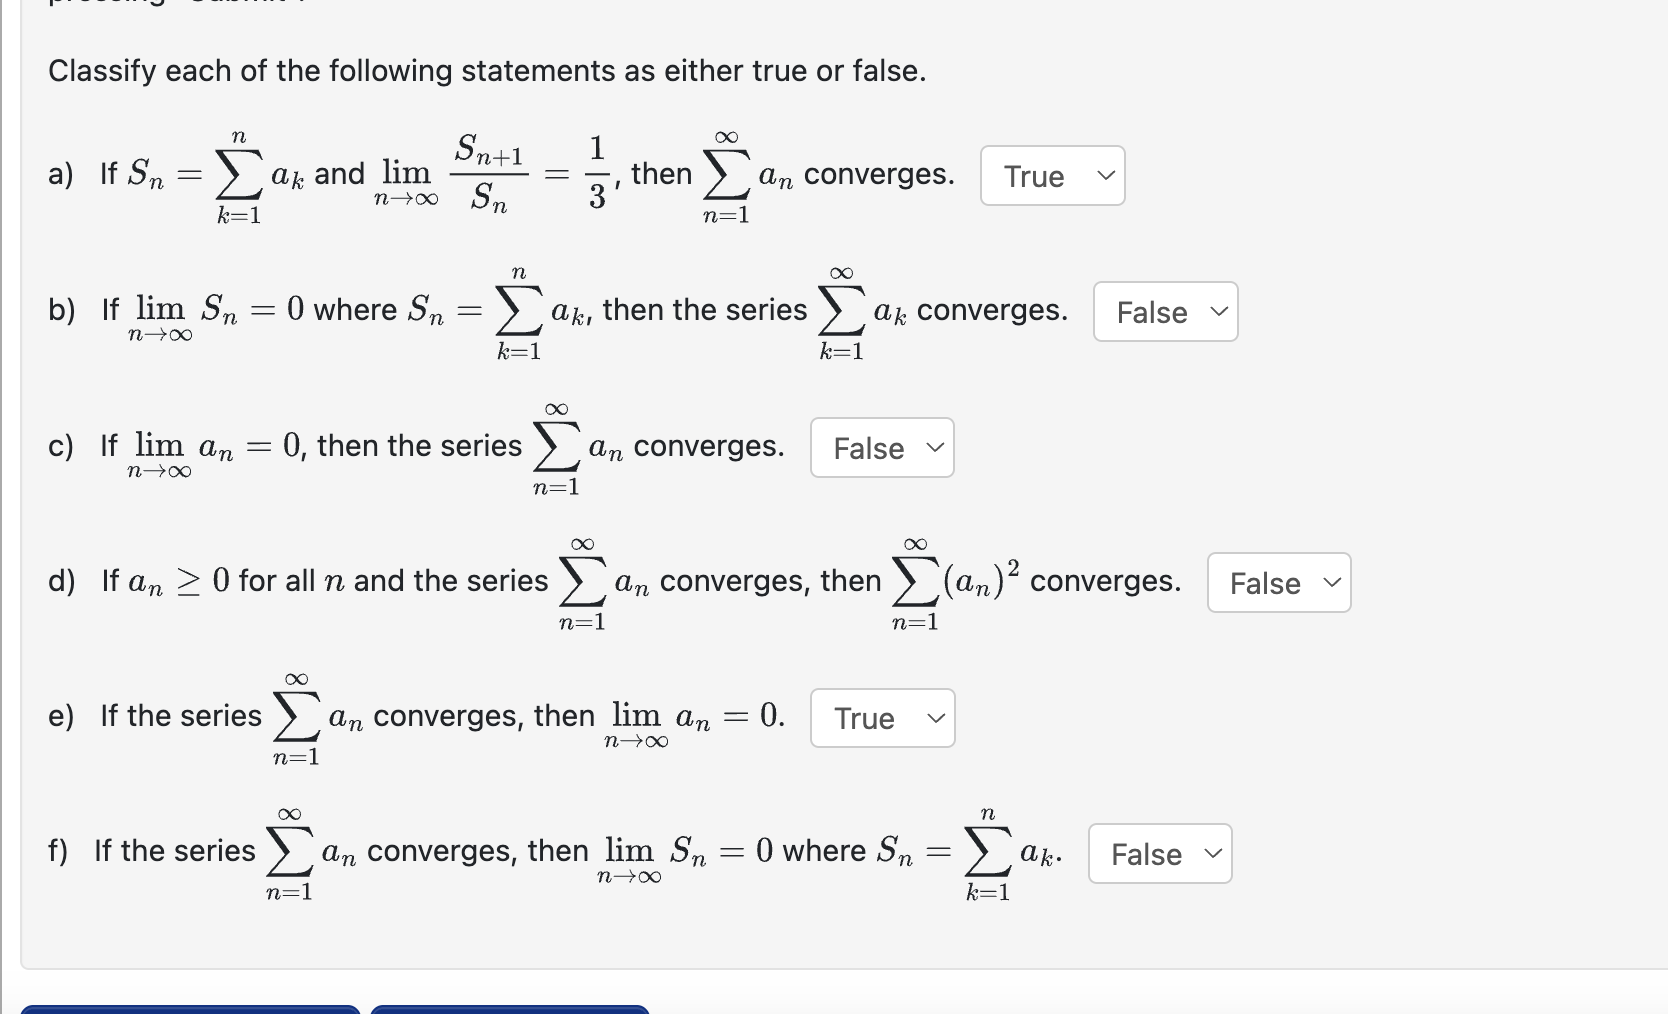
Task: Expand the chevron beside the part d answer
Action: (x=1332, y=583)
